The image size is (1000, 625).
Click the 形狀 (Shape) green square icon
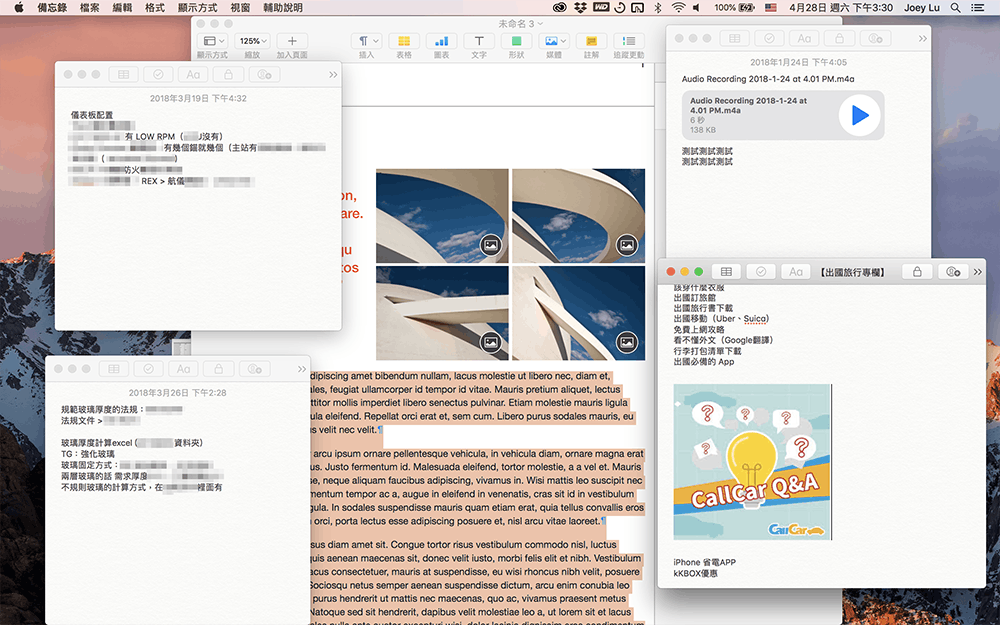[x=516, y=42]
